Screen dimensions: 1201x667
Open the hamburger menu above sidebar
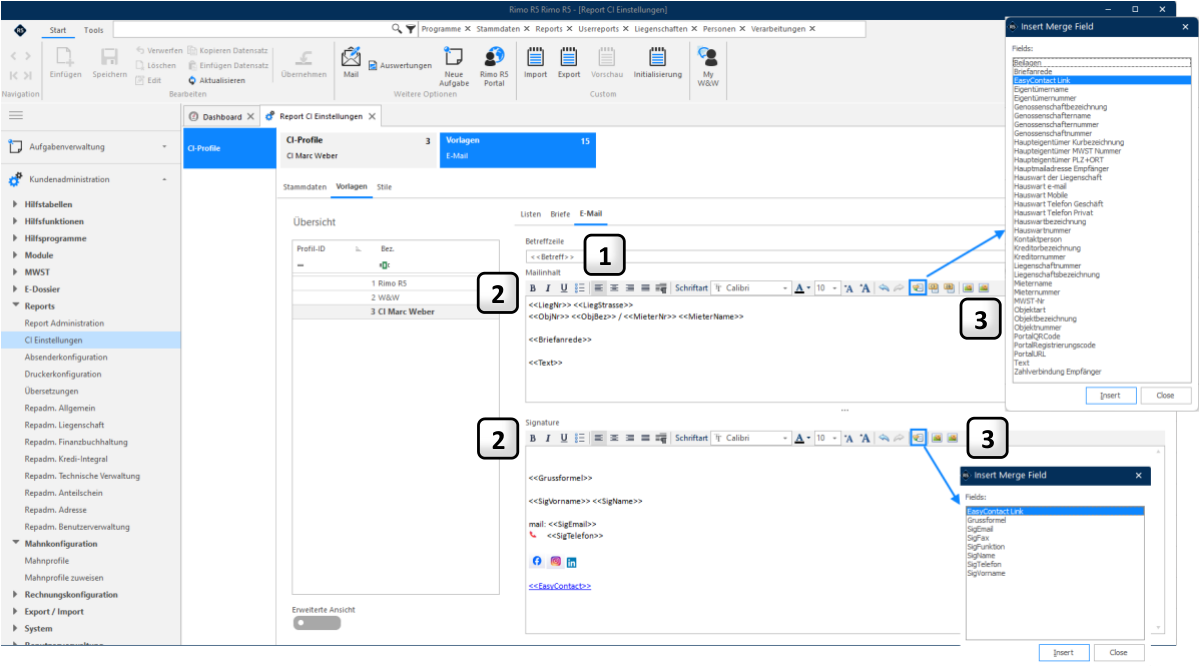tap(16, 116)
